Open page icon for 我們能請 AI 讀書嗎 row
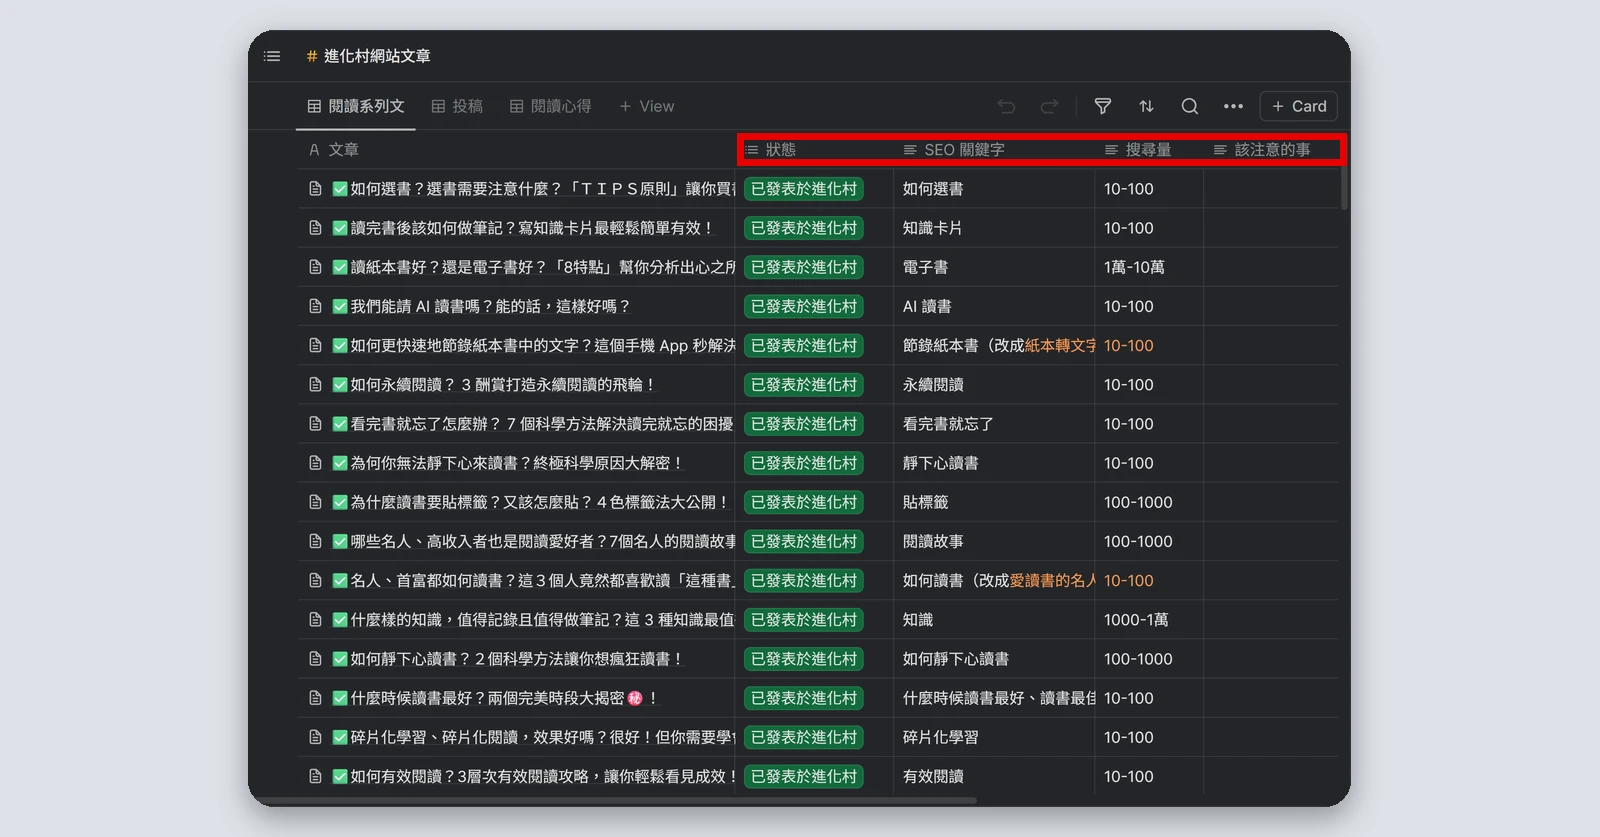1600x837 pixels. tap(315, 306)
